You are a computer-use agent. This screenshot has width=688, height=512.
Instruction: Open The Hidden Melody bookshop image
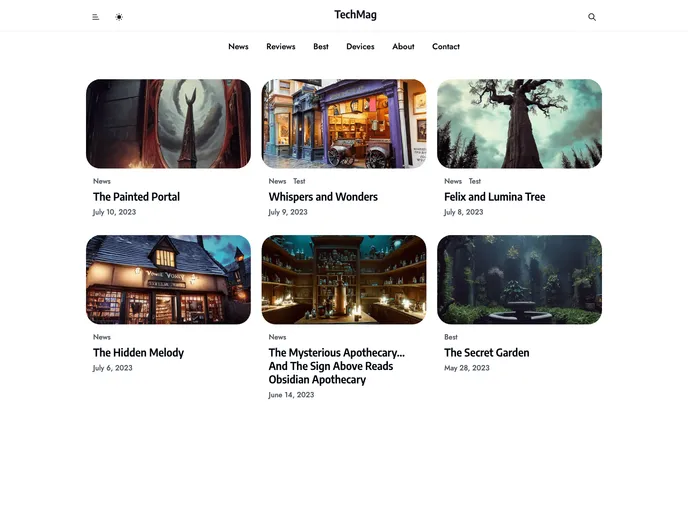coord(168,279)
